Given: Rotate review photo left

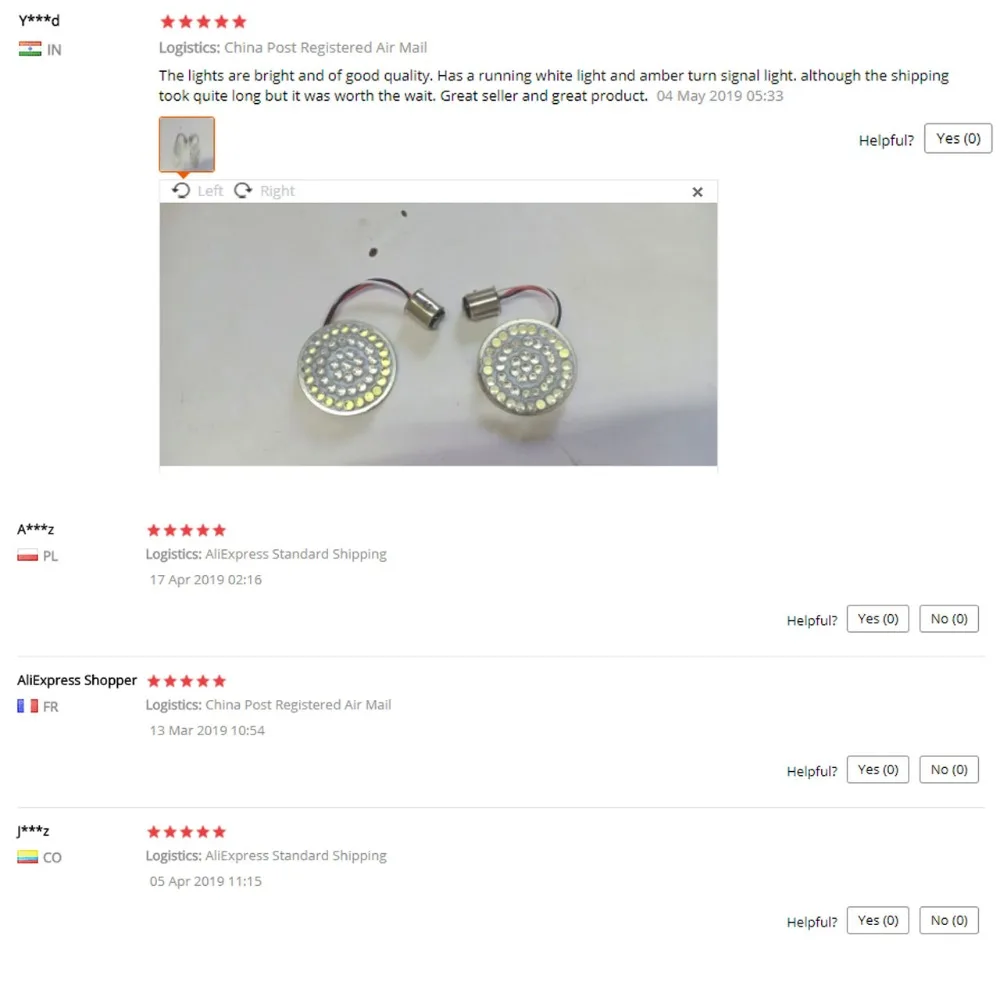Looking at the screenshot, I should [197, 191].
